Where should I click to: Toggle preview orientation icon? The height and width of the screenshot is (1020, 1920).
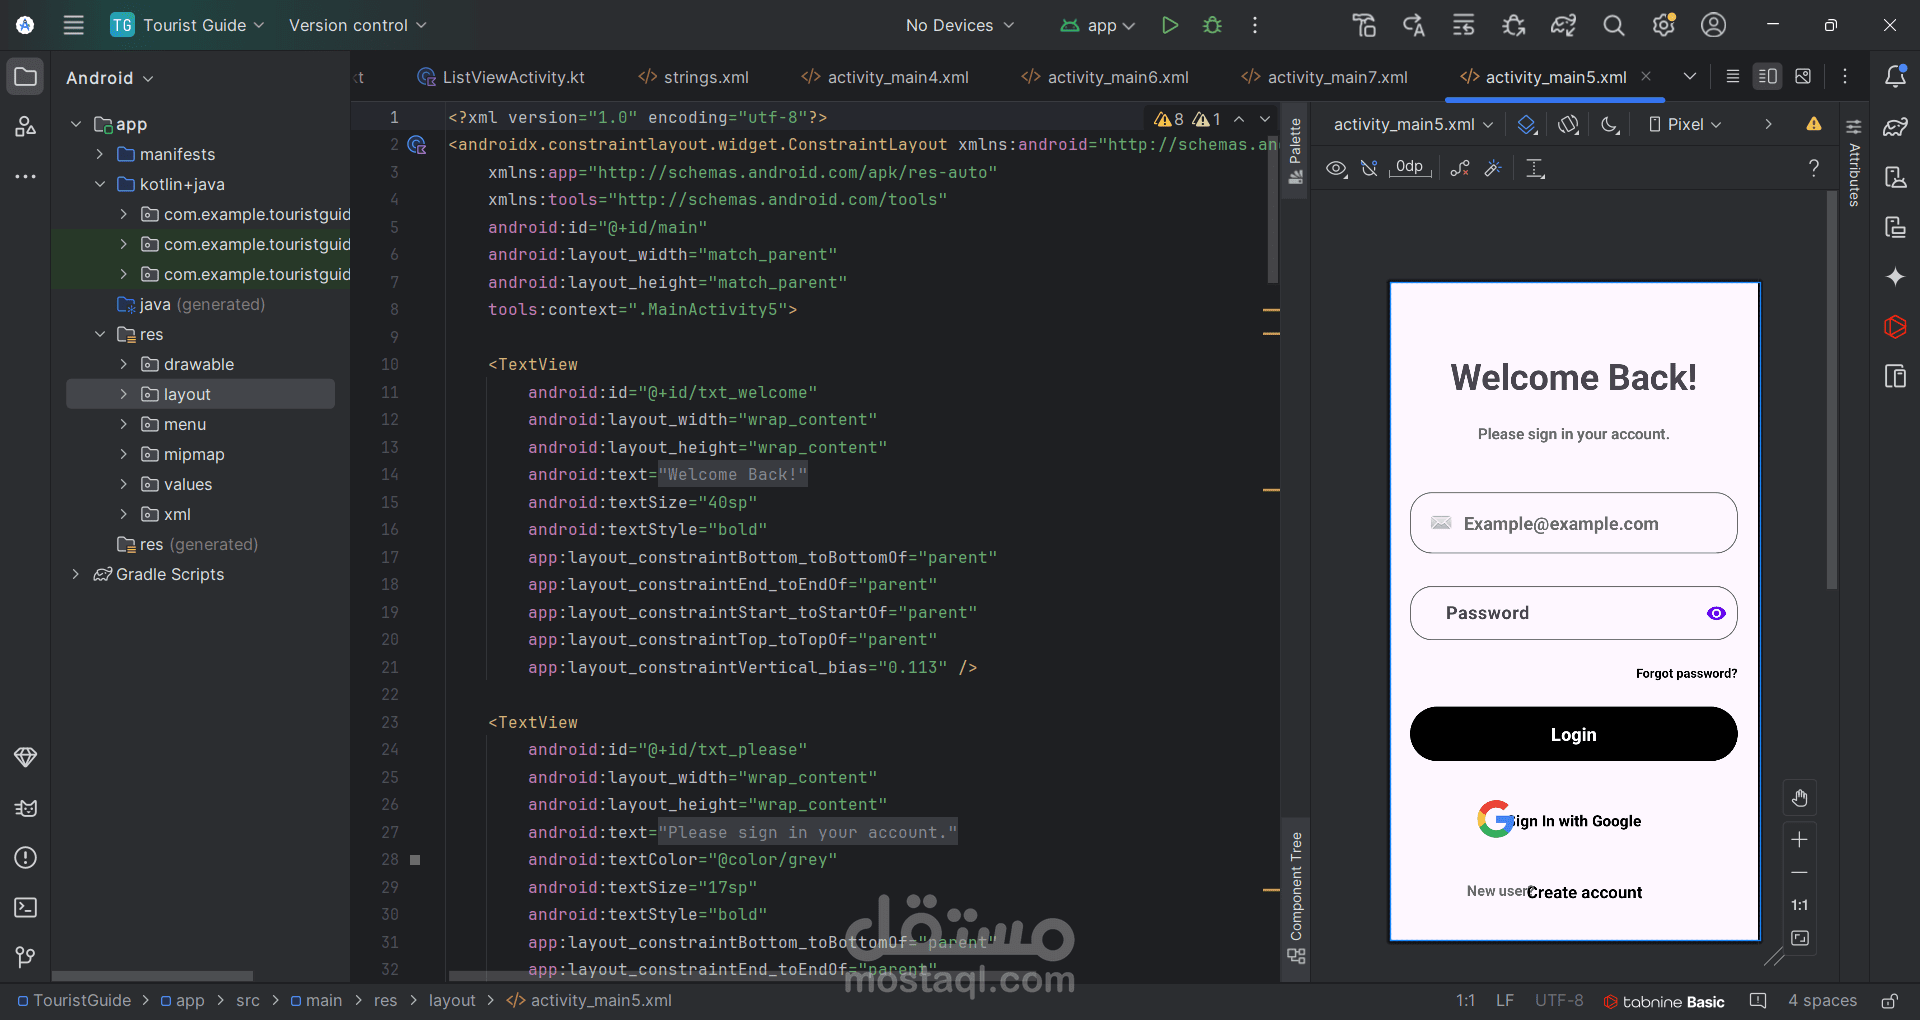click(x=1568, y=124)
